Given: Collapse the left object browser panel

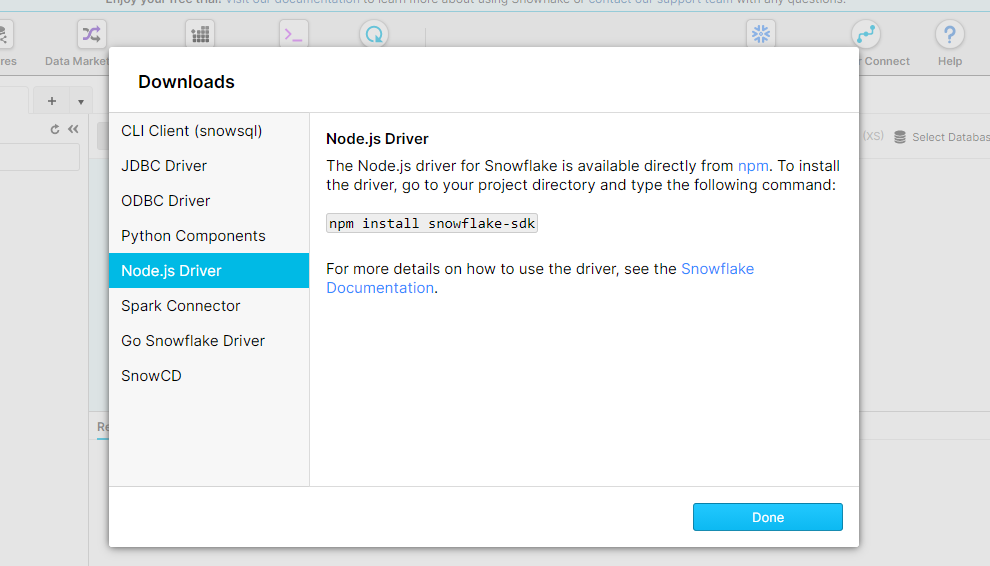Looking at the screenshot, I should click(x=73, y=129).
